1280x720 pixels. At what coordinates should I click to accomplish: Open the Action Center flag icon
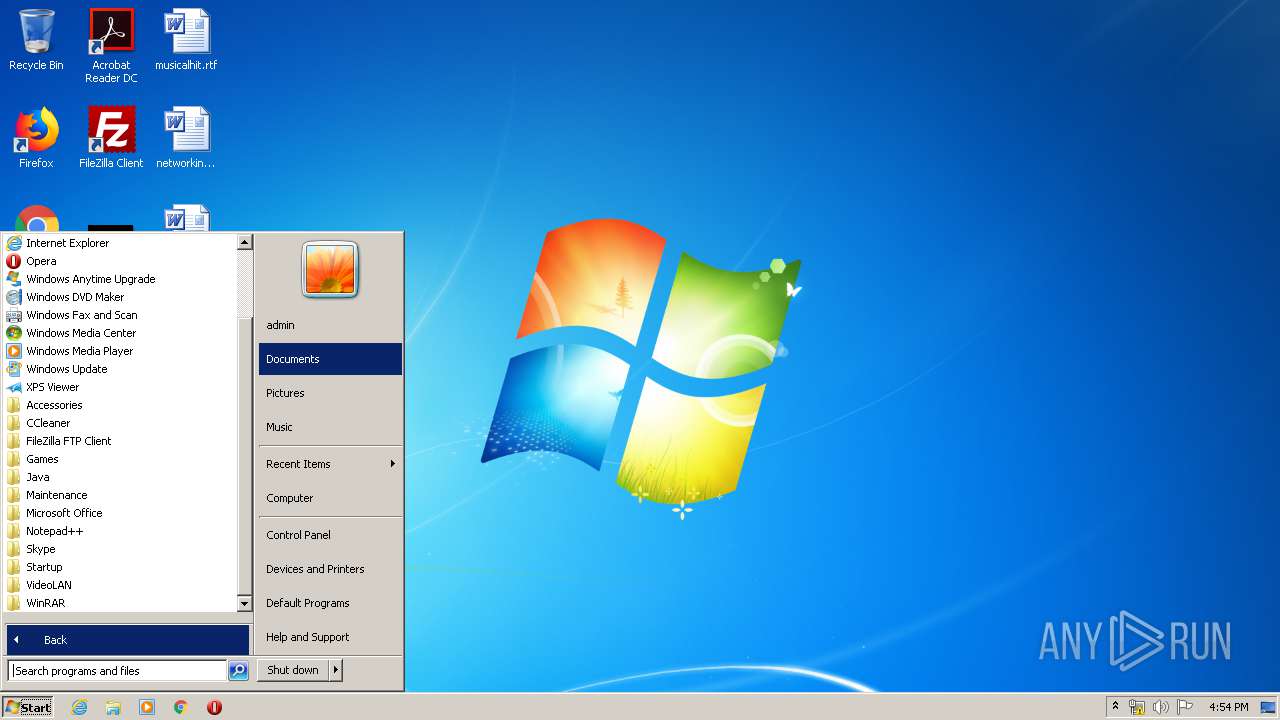click(x=1185, y=707)
